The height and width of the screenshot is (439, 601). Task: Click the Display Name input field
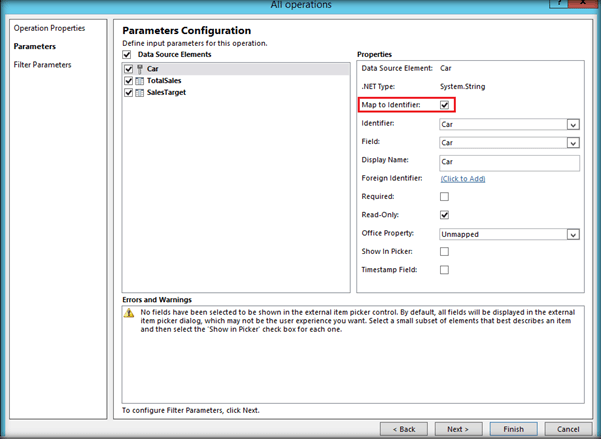[509, 163]
